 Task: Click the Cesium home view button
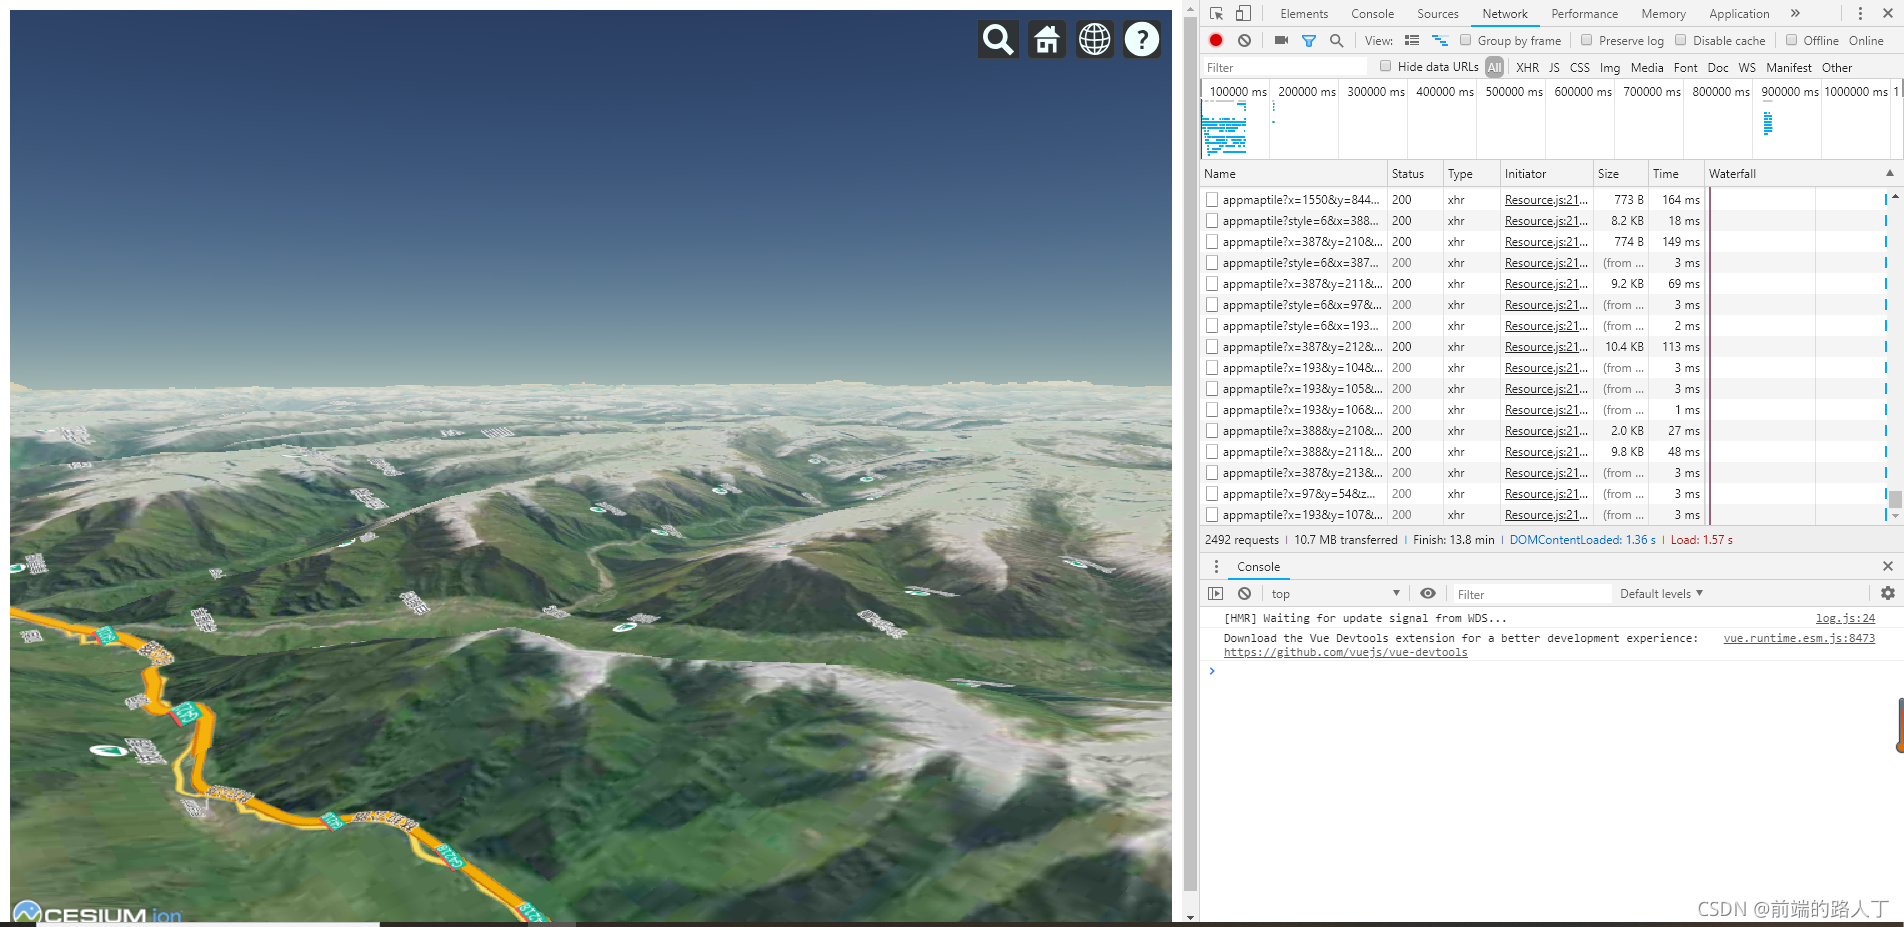pyautogui.click(x=1045, y=38)
